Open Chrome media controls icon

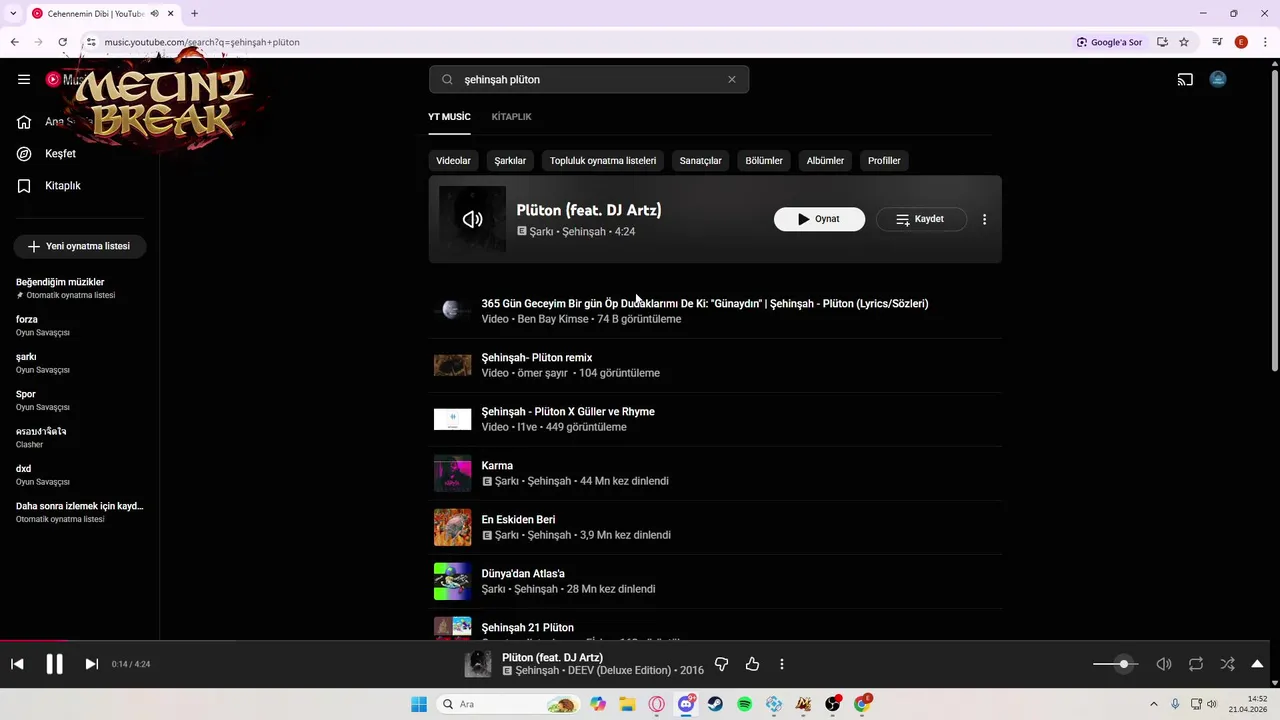1217,42
